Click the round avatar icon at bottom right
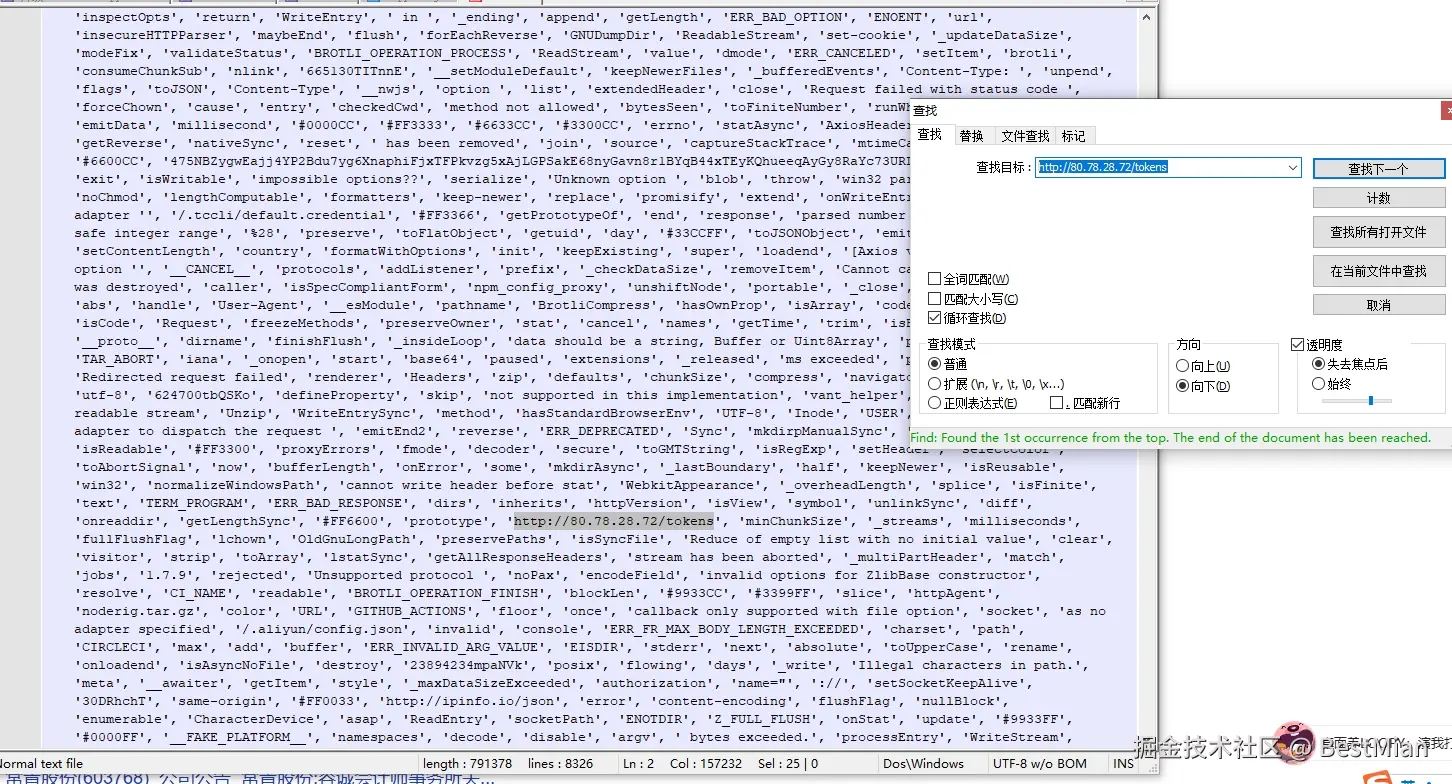The height and width of the screenshot is (784, 1452). tap(1293, 741)
